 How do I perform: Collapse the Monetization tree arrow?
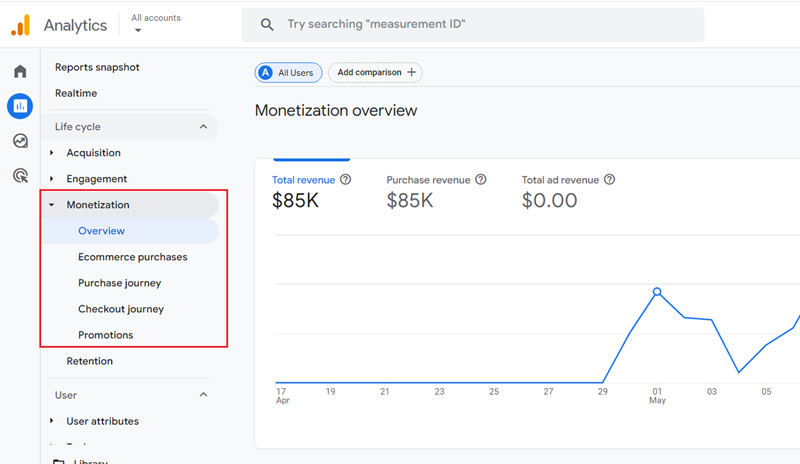coord(52,205)
